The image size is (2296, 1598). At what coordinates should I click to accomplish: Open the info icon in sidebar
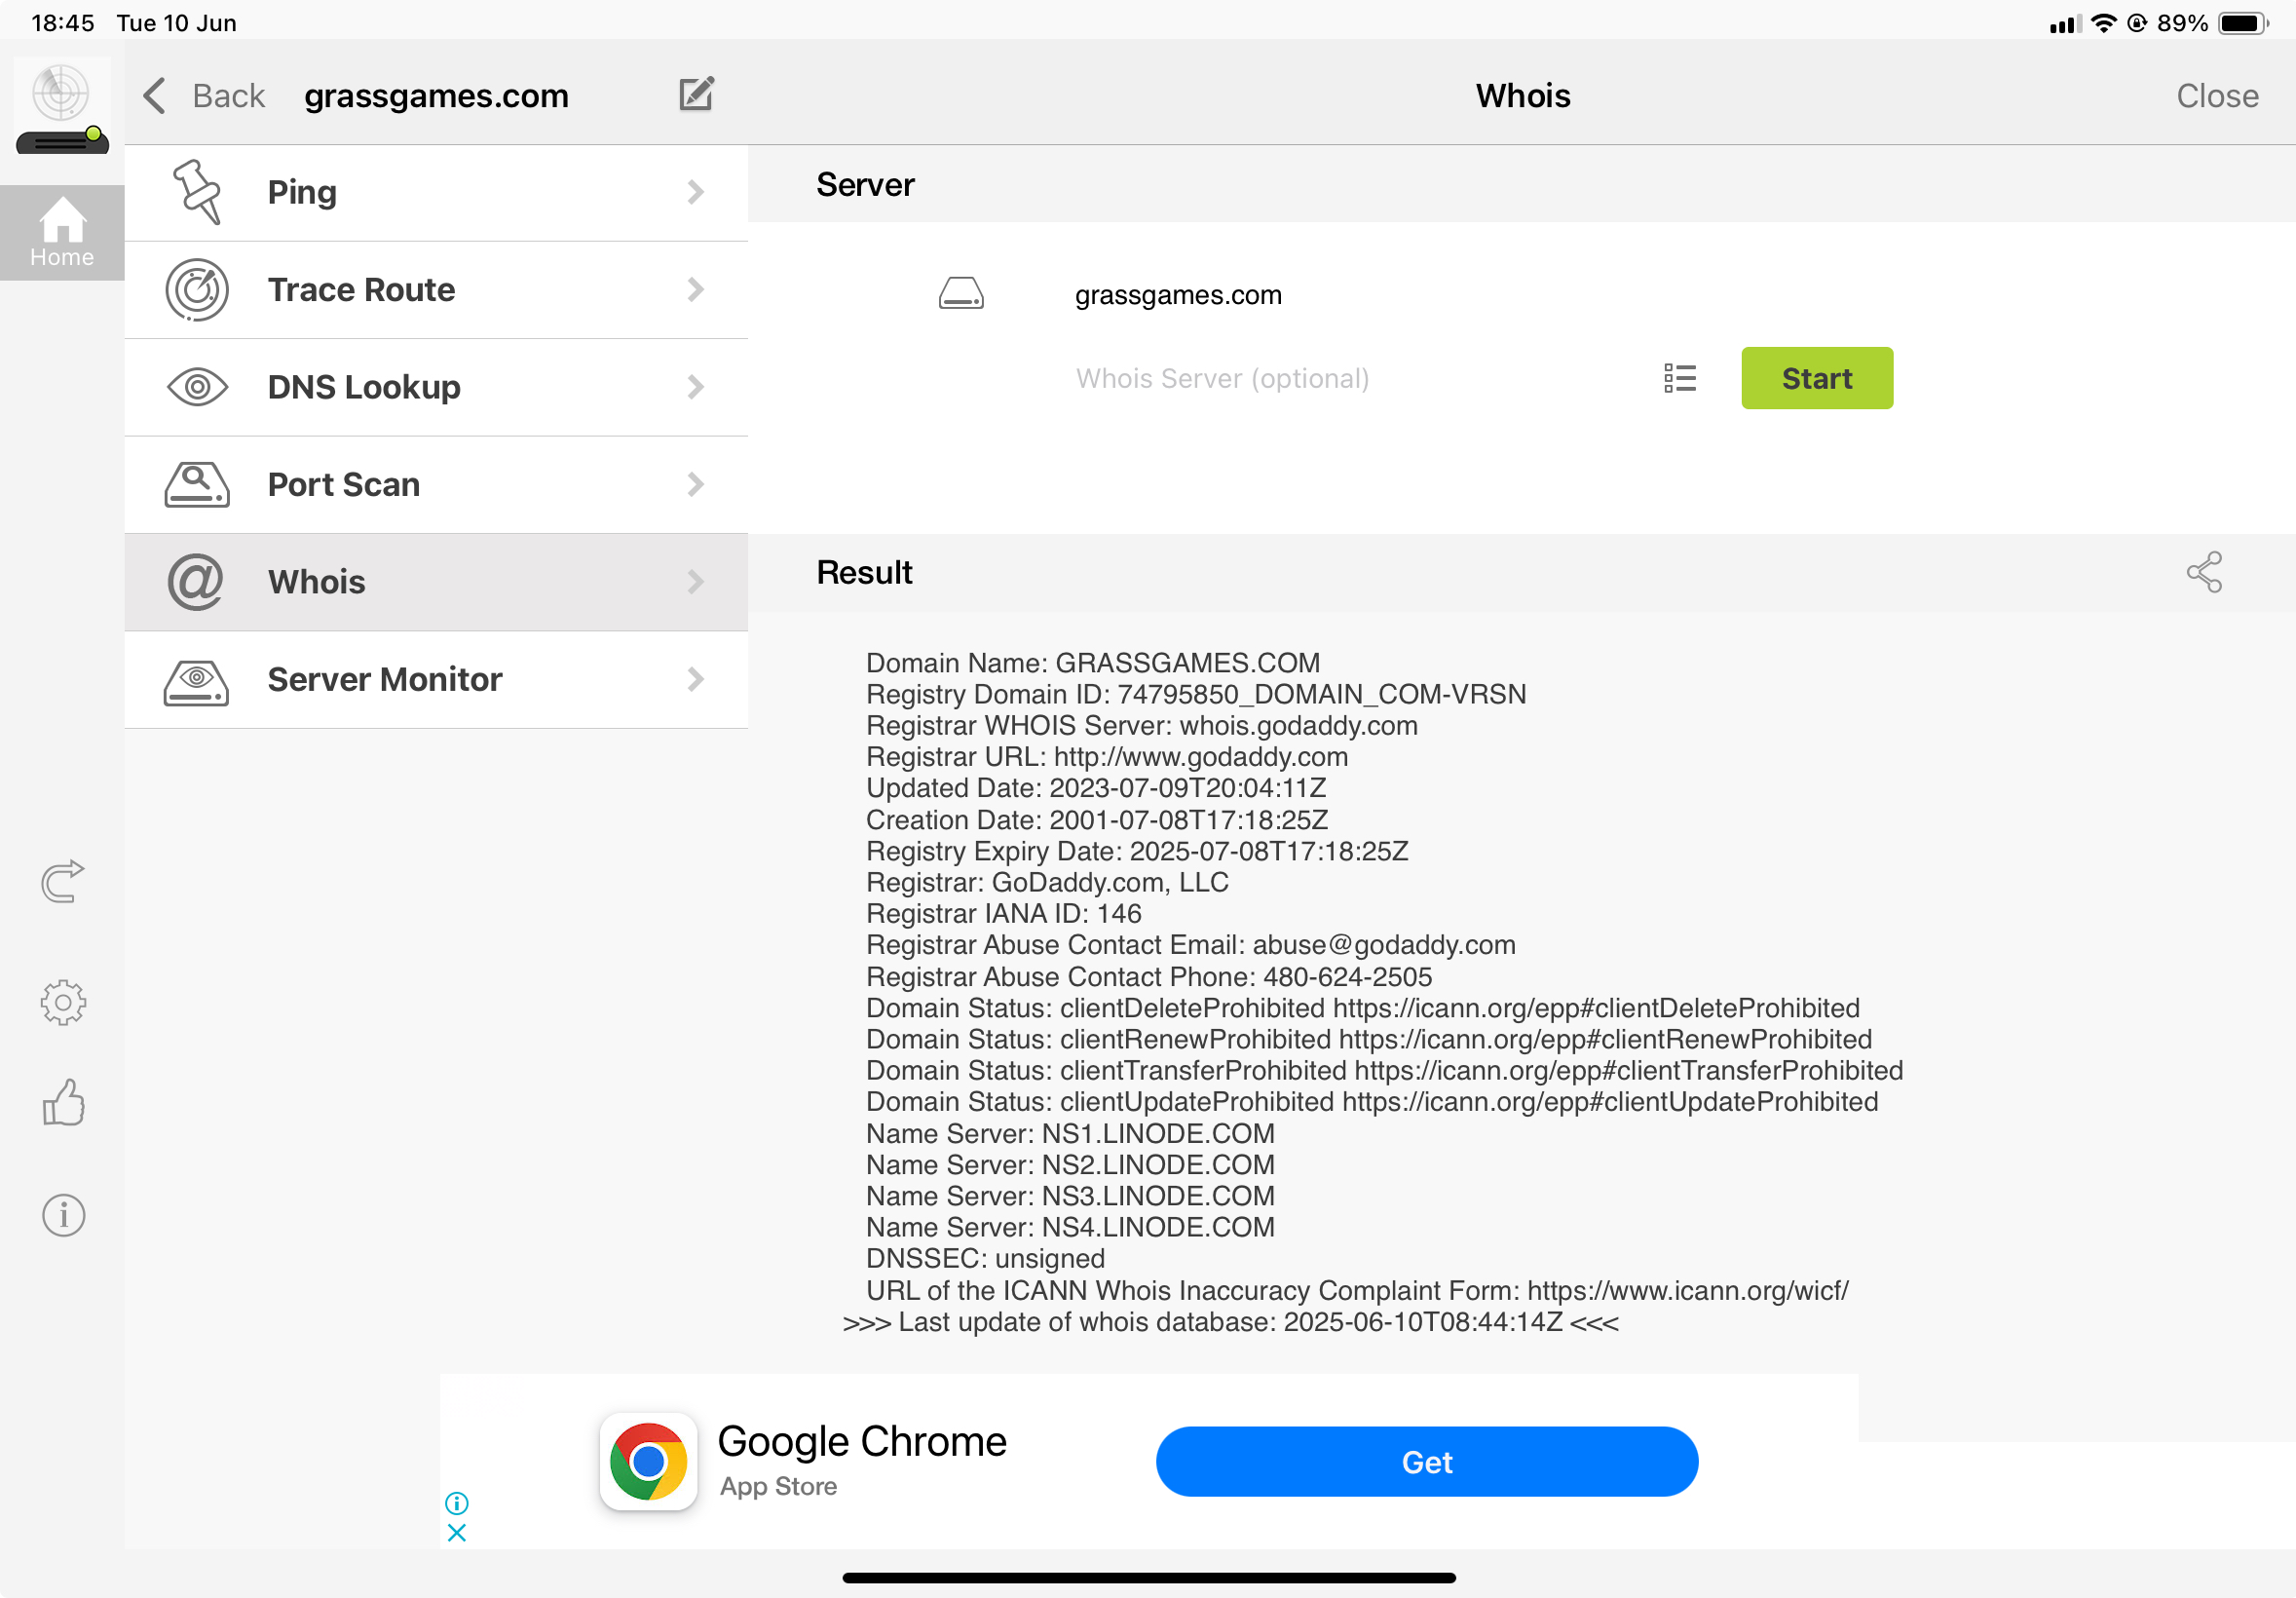[63, 1215]
